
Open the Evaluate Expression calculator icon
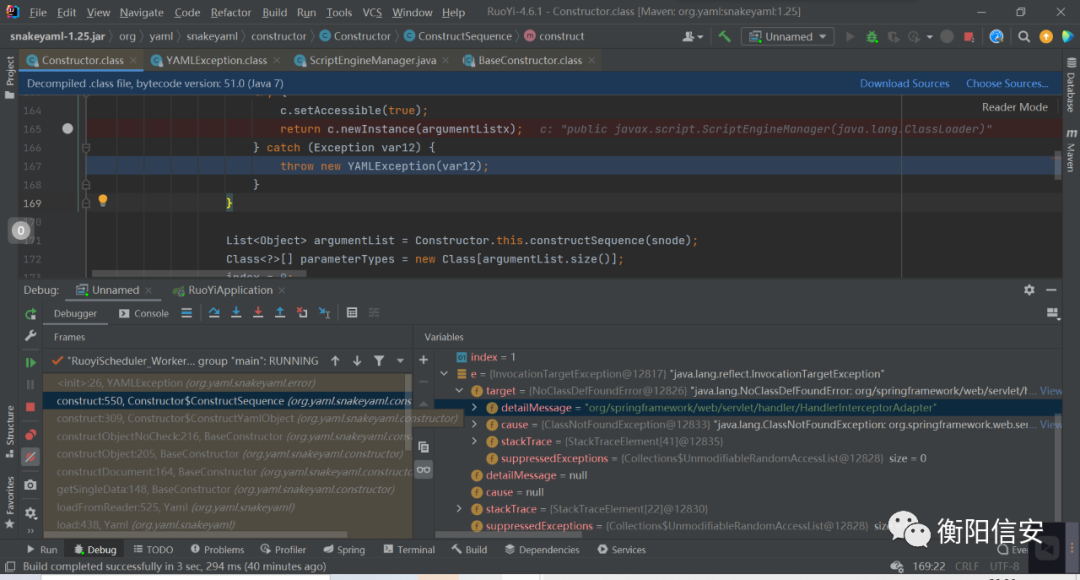click(352, 313)
